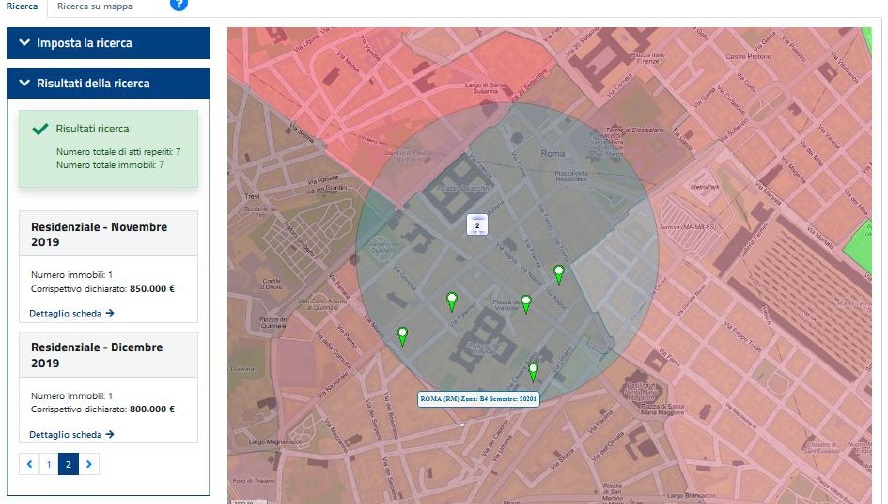Click the map cluster marker labeled 2
The width and height of the screenshot is (888, 504).
tap(477, 225)
